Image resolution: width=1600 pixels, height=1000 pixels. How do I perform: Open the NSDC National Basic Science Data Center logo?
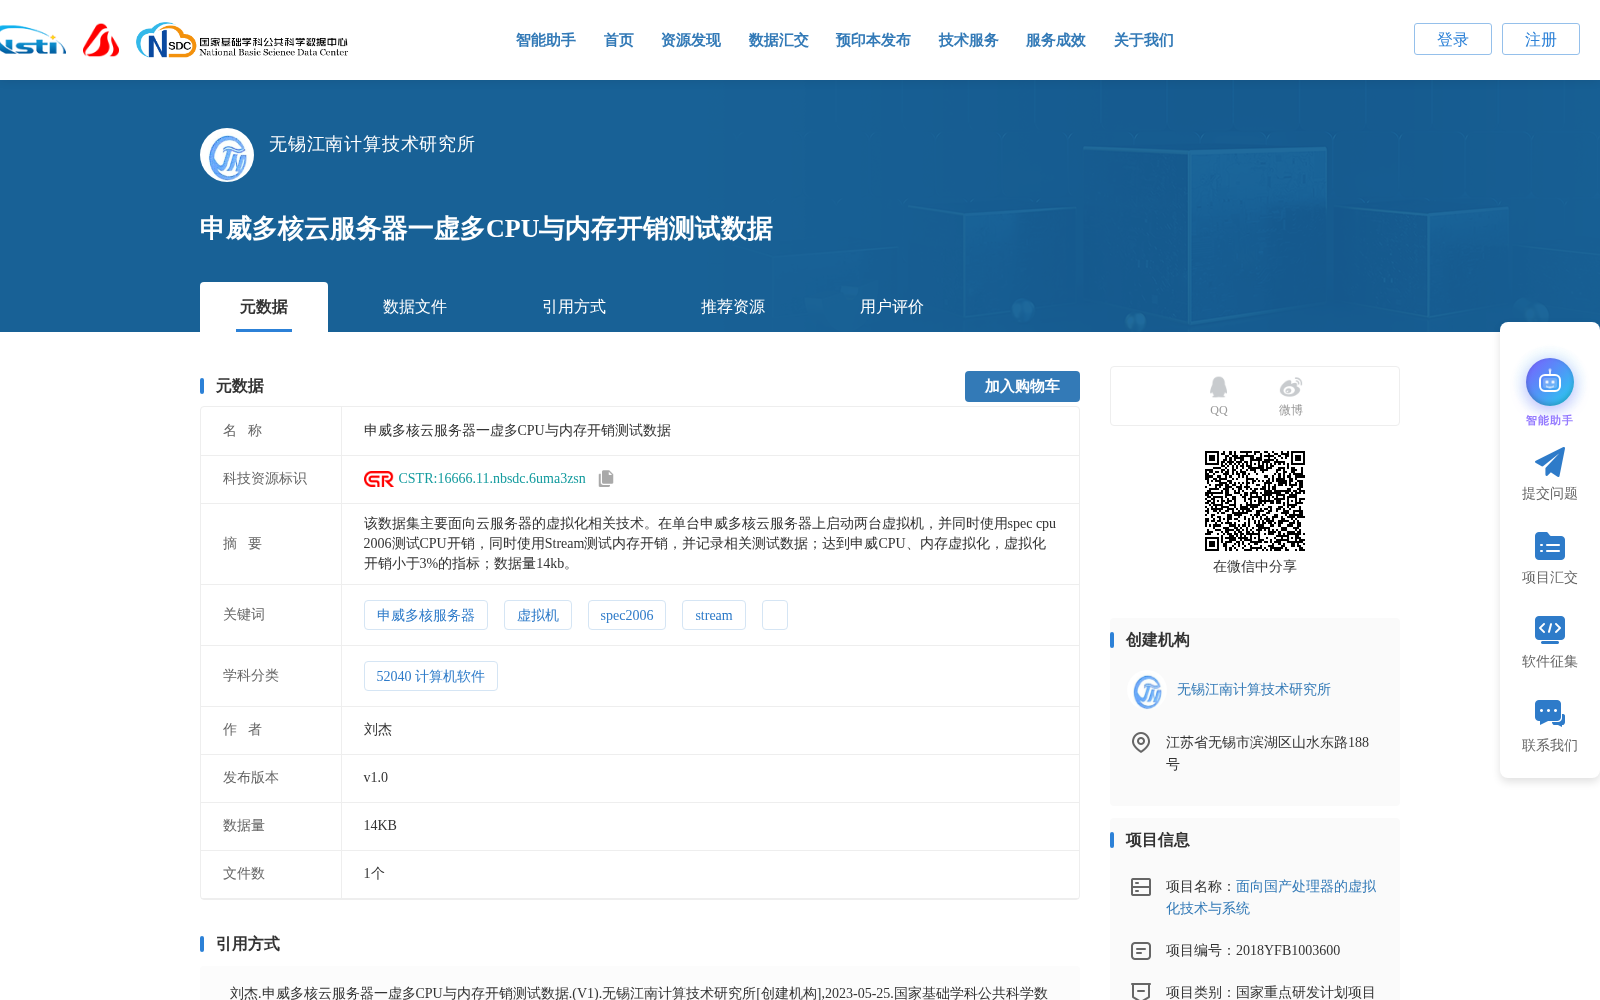[243, 41]
